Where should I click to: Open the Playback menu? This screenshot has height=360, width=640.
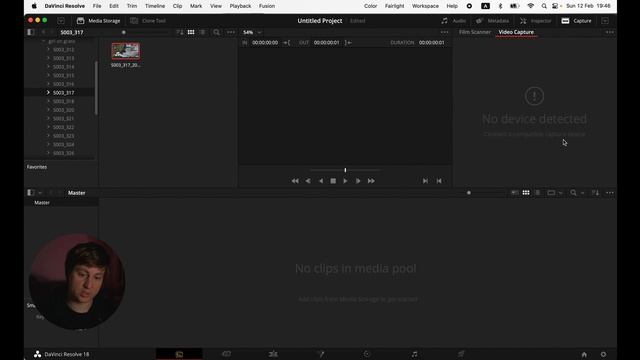pyautogui.click(x=240, y=6)
